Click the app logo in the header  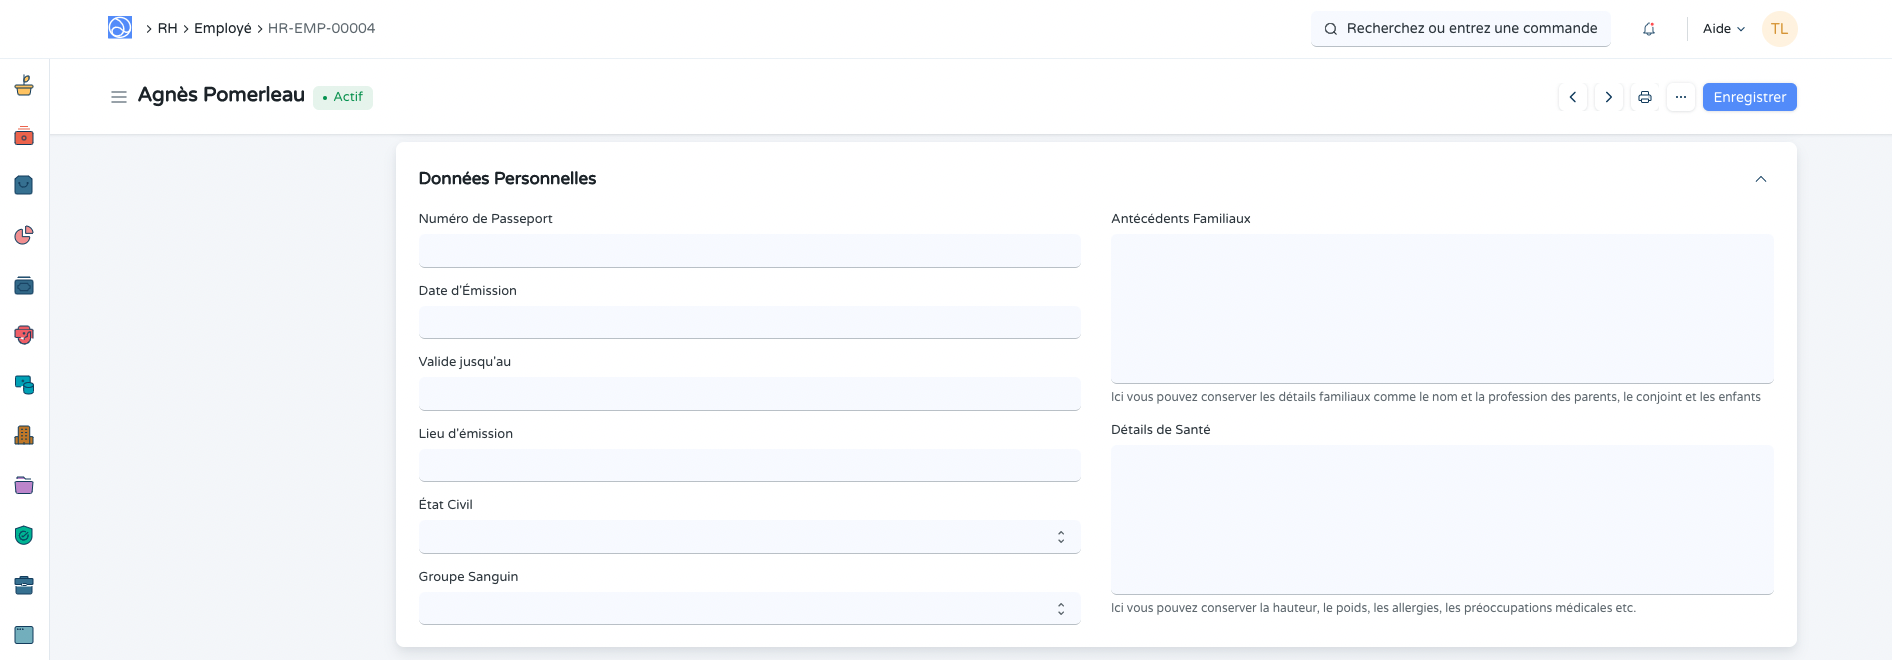pos(120,28)
